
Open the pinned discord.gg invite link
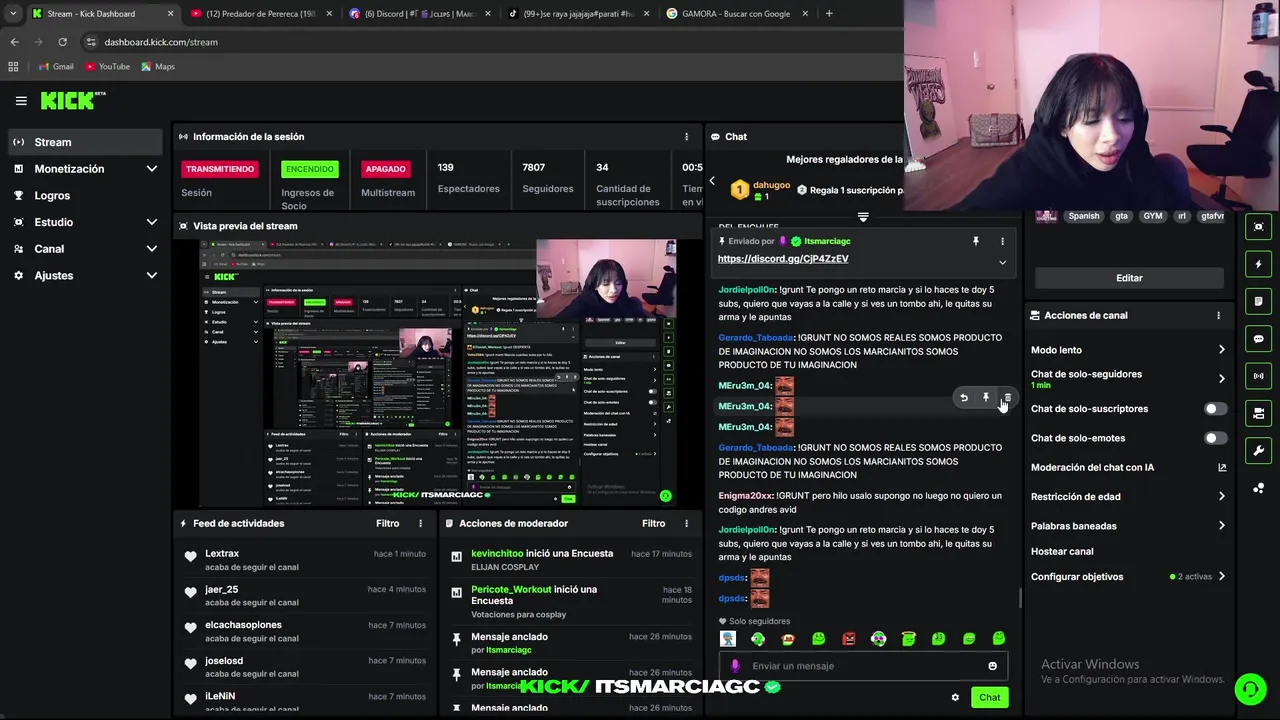coord(783,259)
